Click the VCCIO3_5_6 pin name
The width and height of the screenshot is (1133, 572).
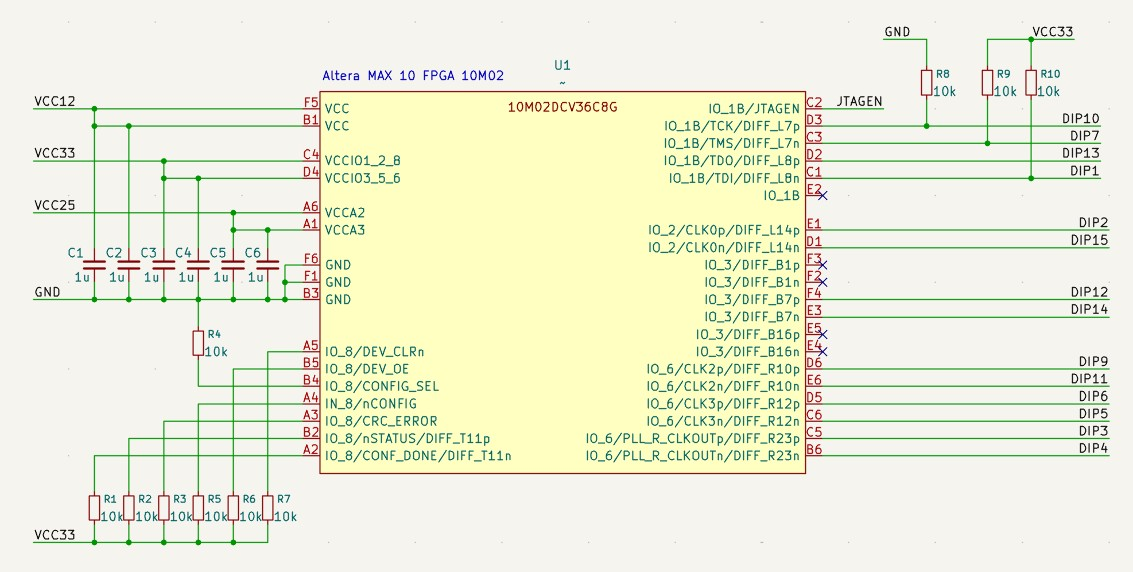[x=363, y=178]
